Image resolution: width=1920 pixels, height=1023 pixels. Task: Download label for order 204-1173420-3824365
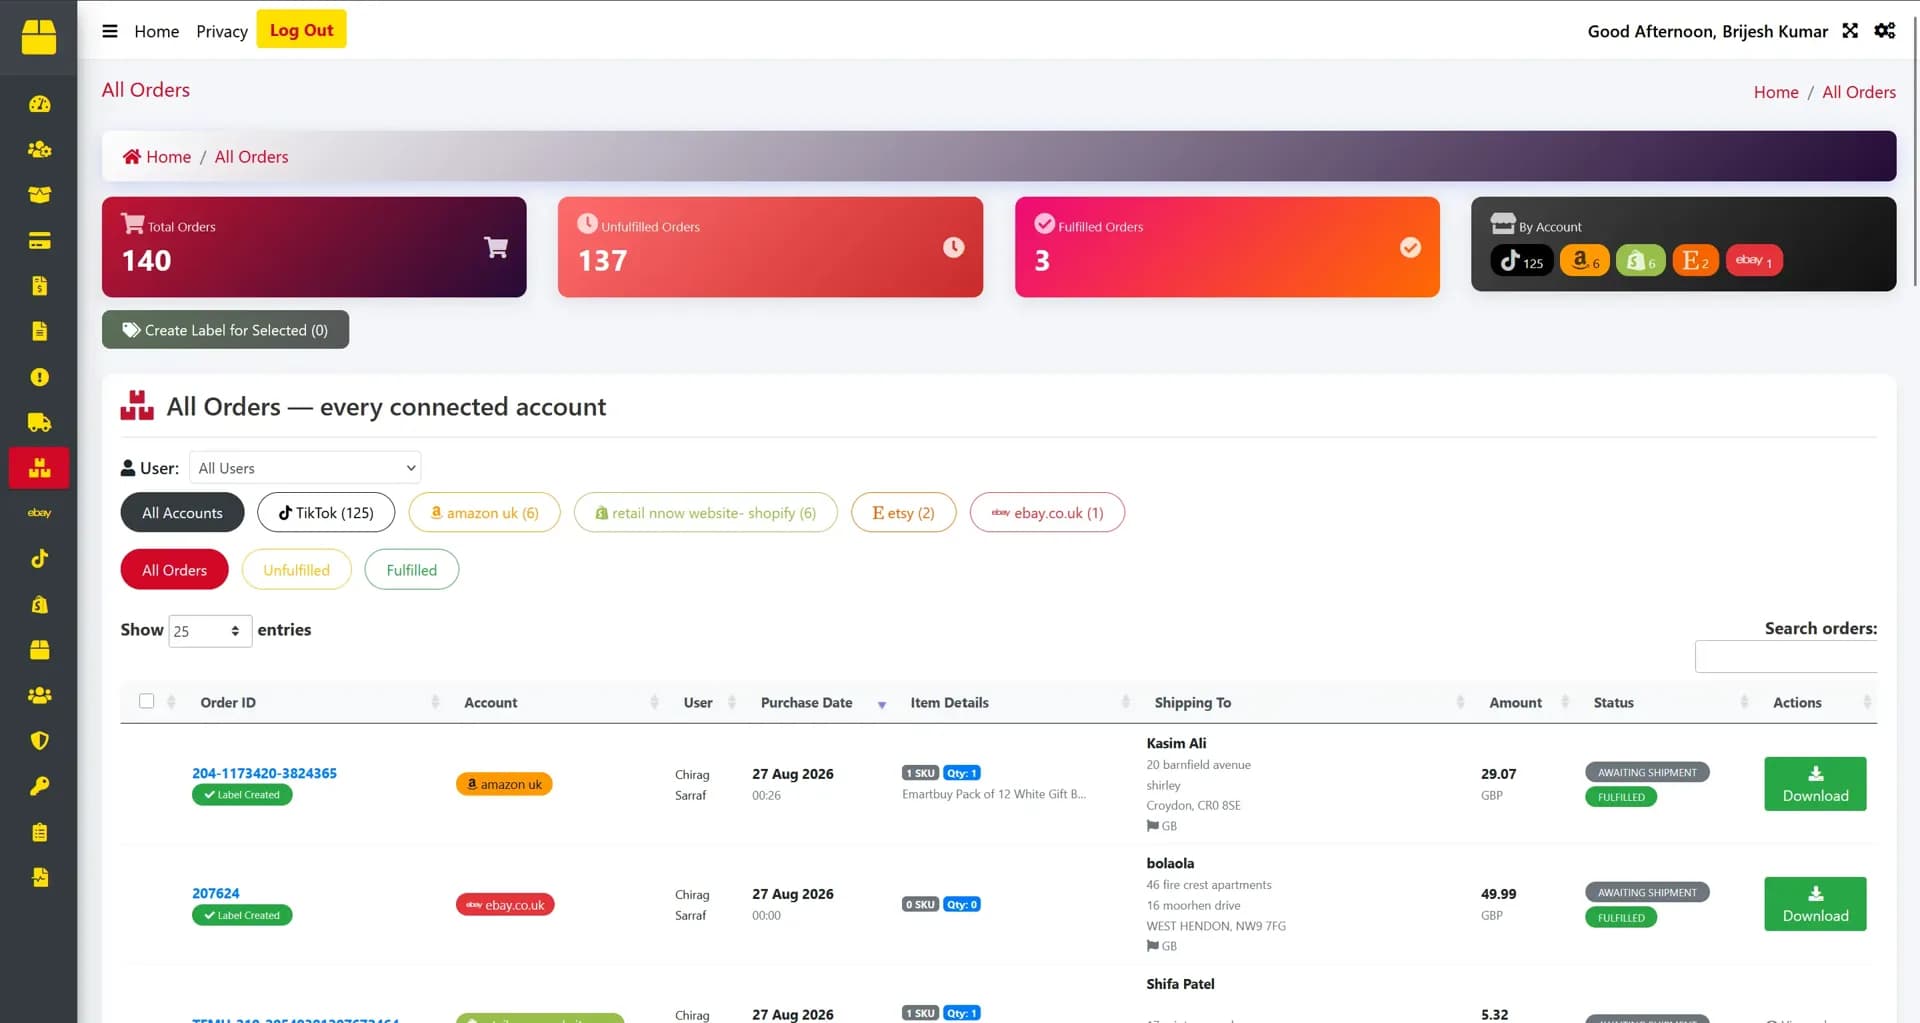[x=1815, y=784]
